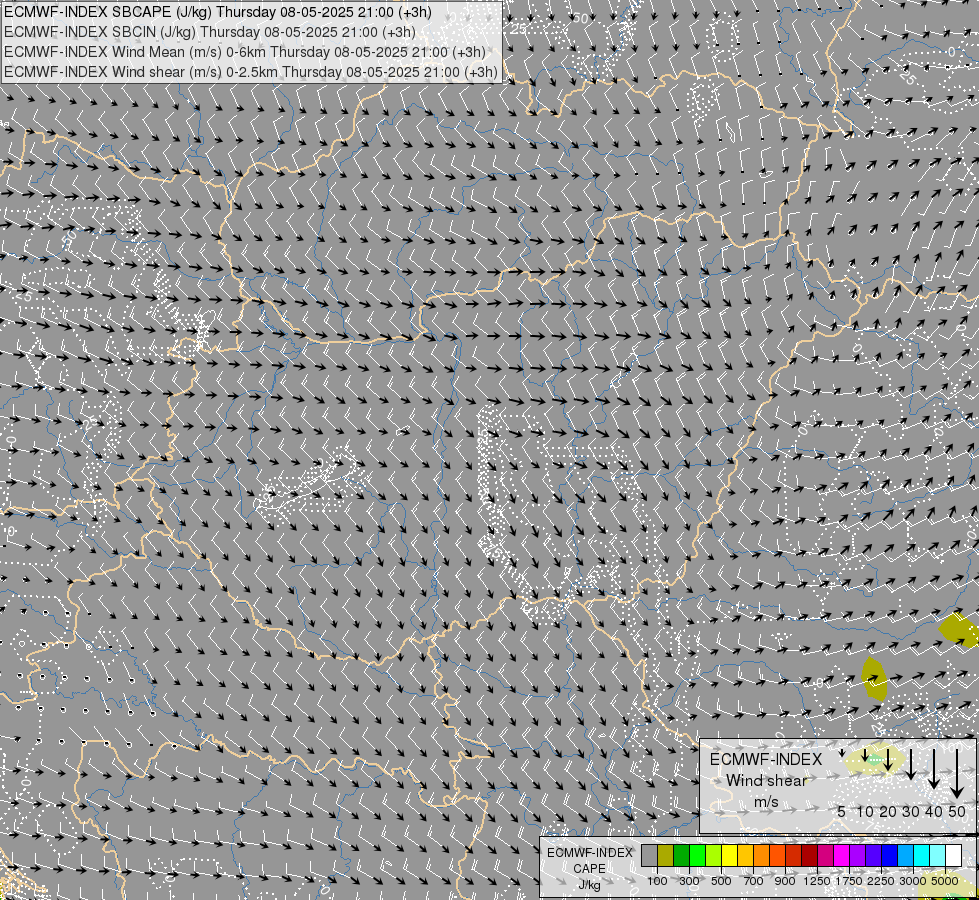Pick the indigo violet CAPE swatch

click(x=873, y=855)
